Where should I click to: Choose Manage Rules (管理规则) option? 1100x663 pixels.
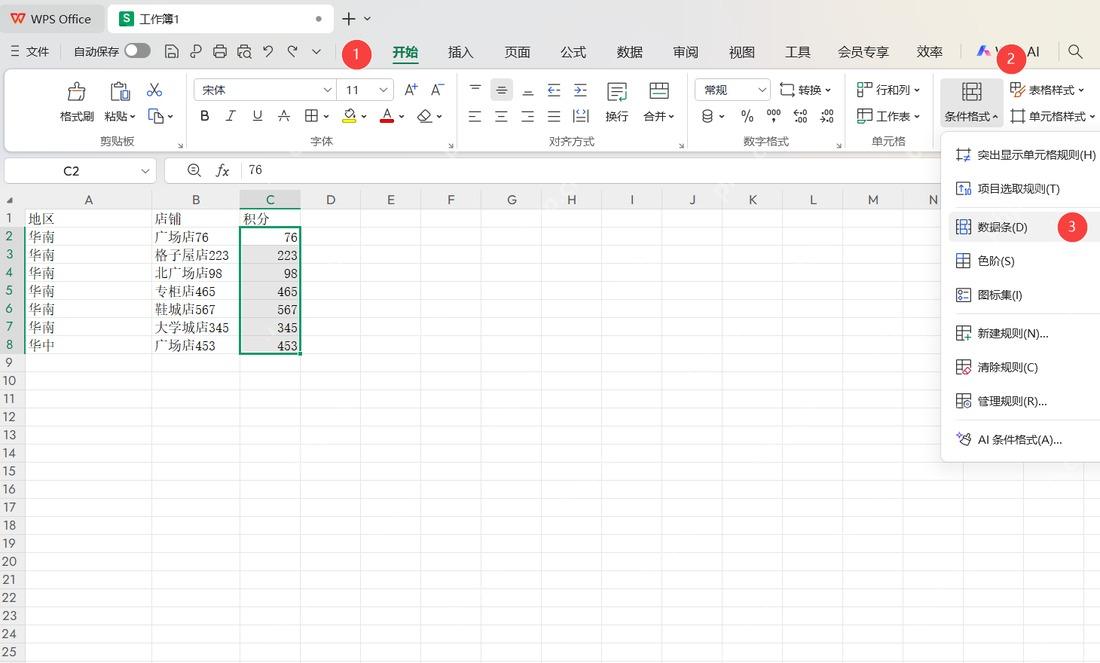click(x=1024, y=401)
